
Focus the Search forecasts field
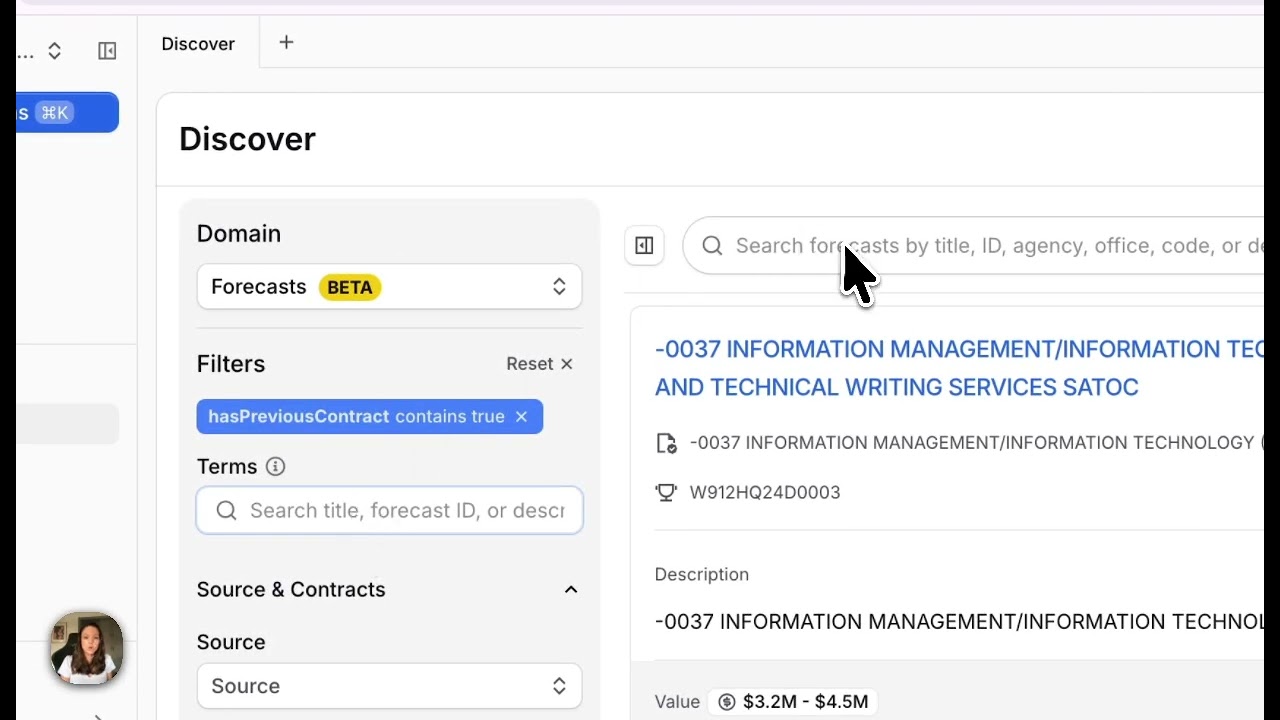[974, 246]
